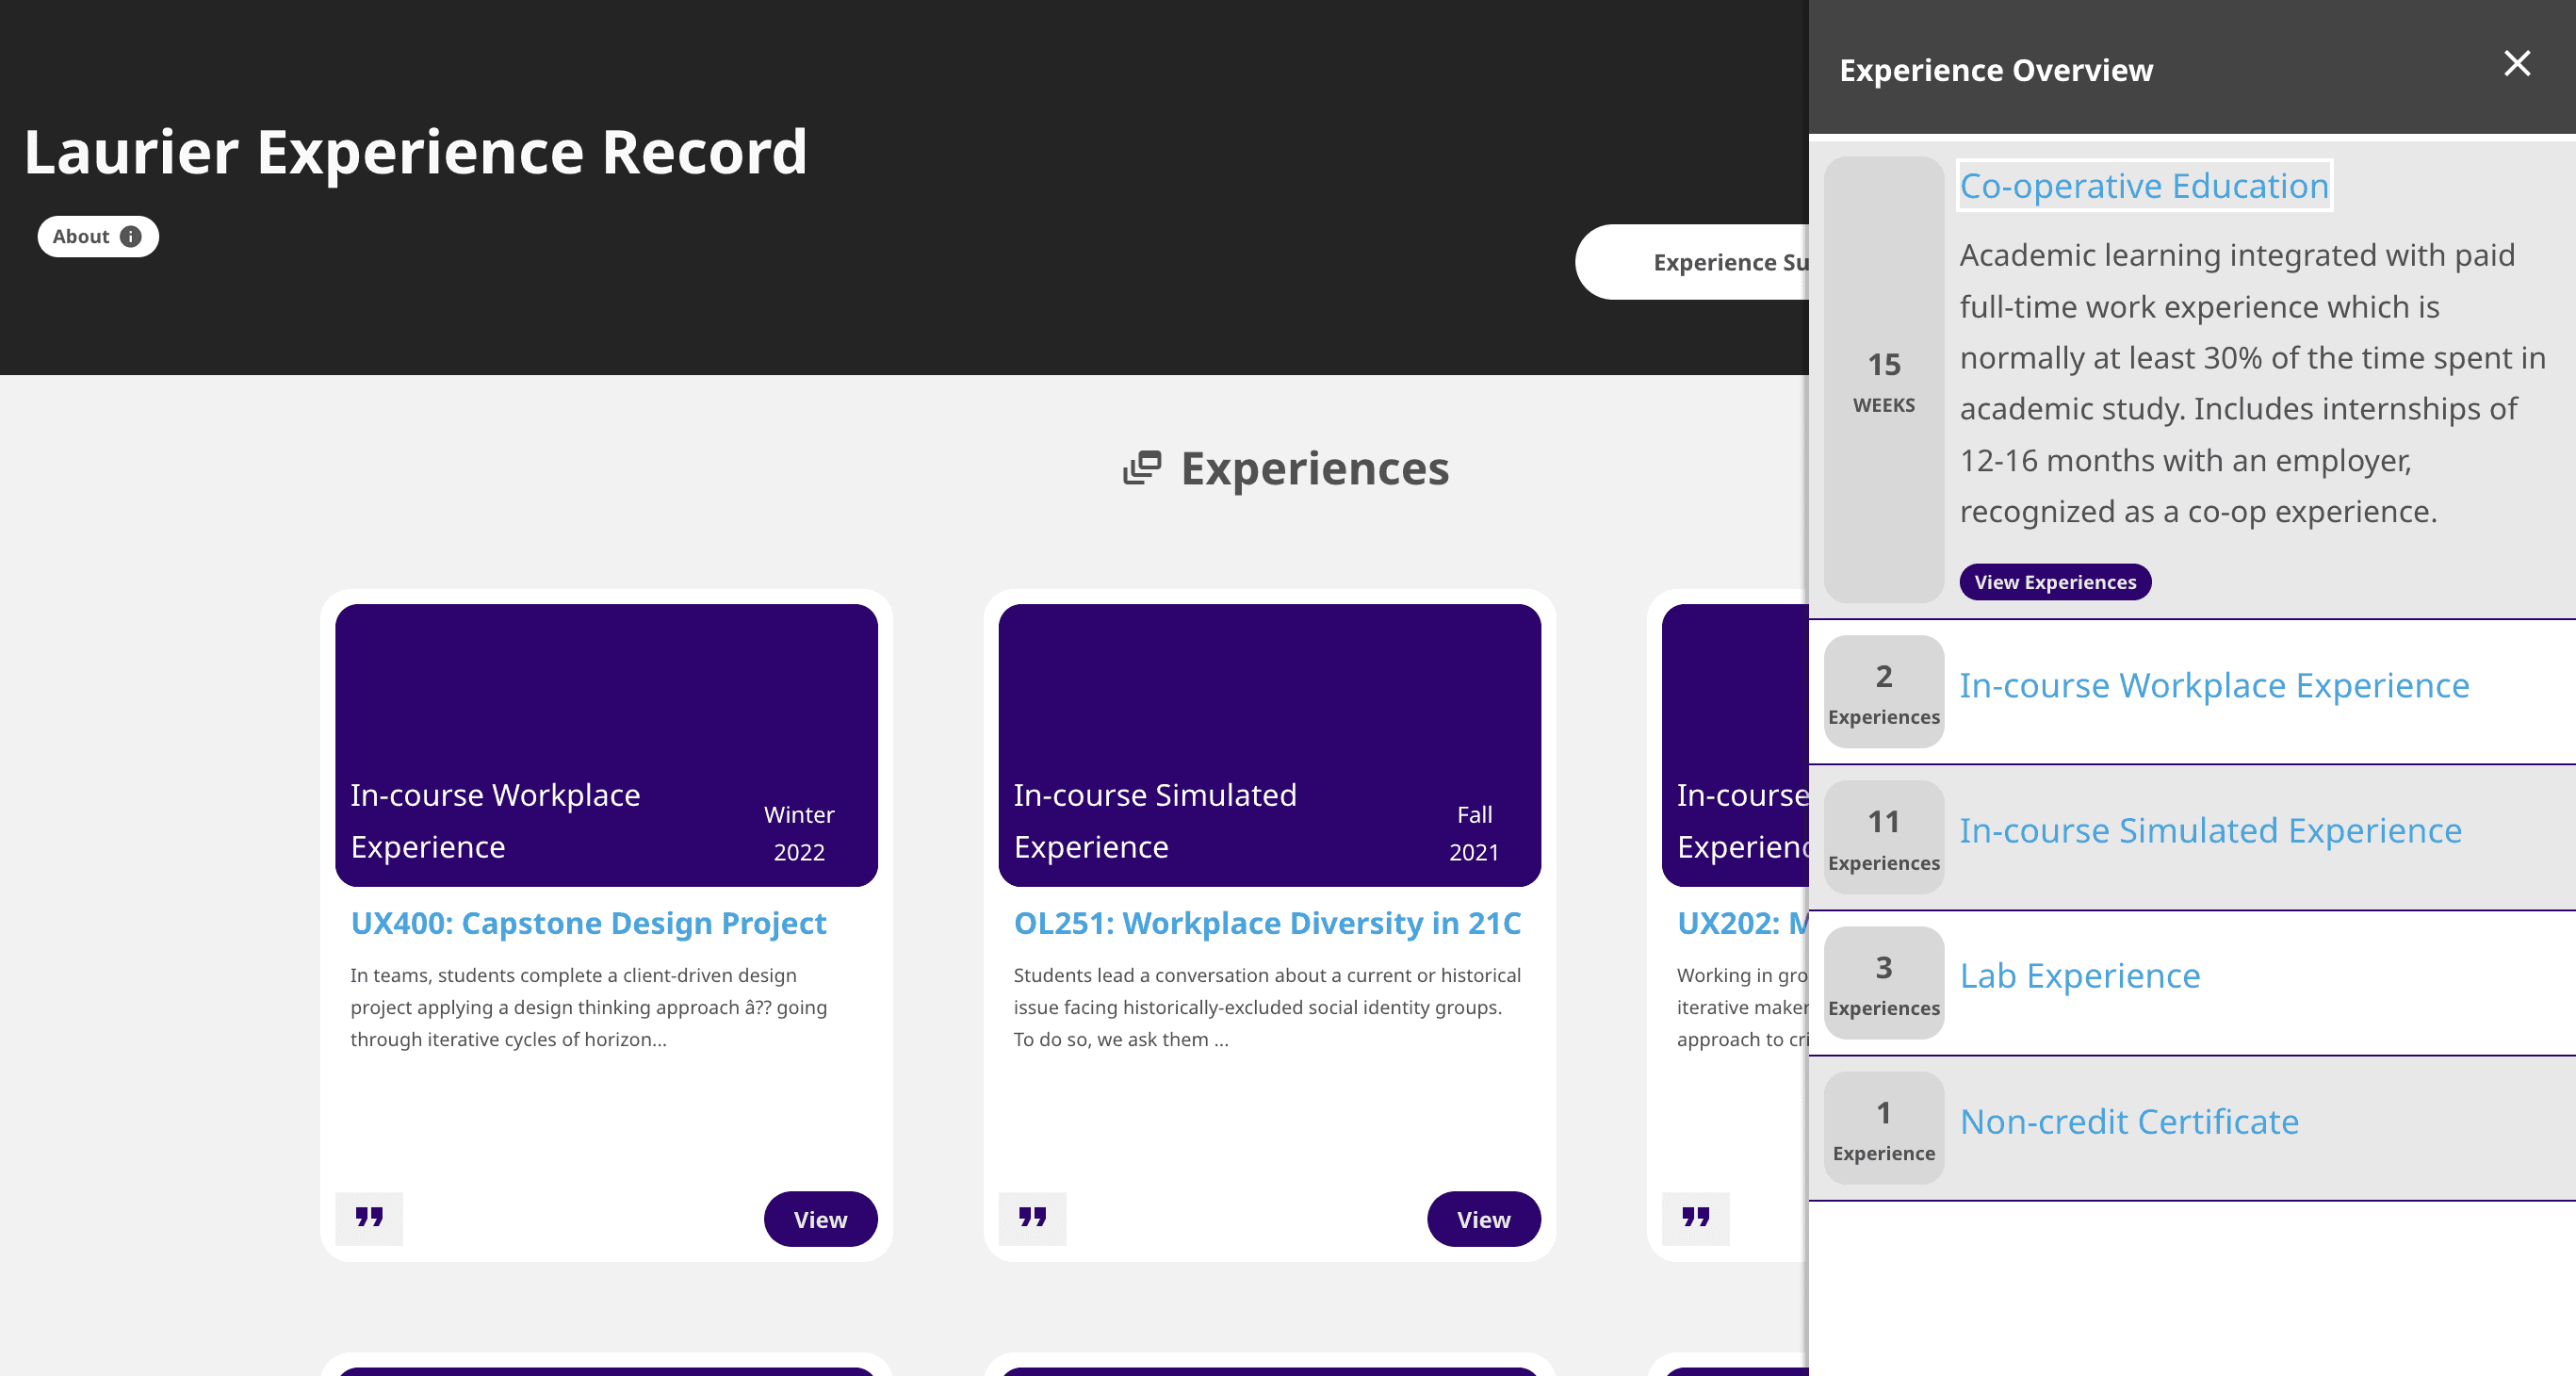Click quote icon on UX202 card

click(x=1695, y=1218)
